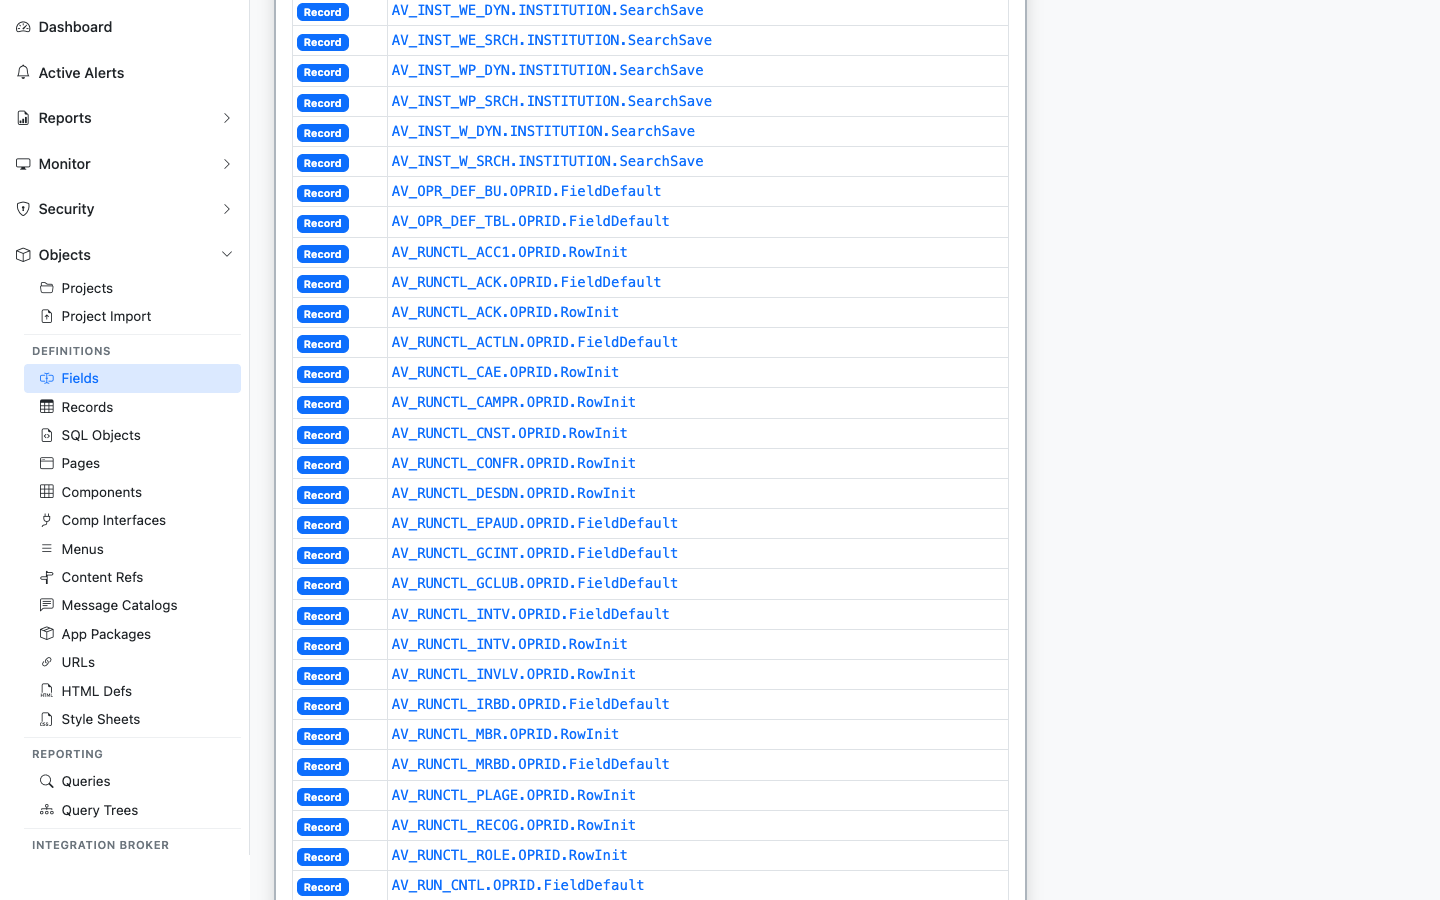The width and height of the screenshot is (1440, 900).
Task: Open AV_OPR_DEF_TBL.OPRID.FieldDefault link
Action: [x=531, y=221]
